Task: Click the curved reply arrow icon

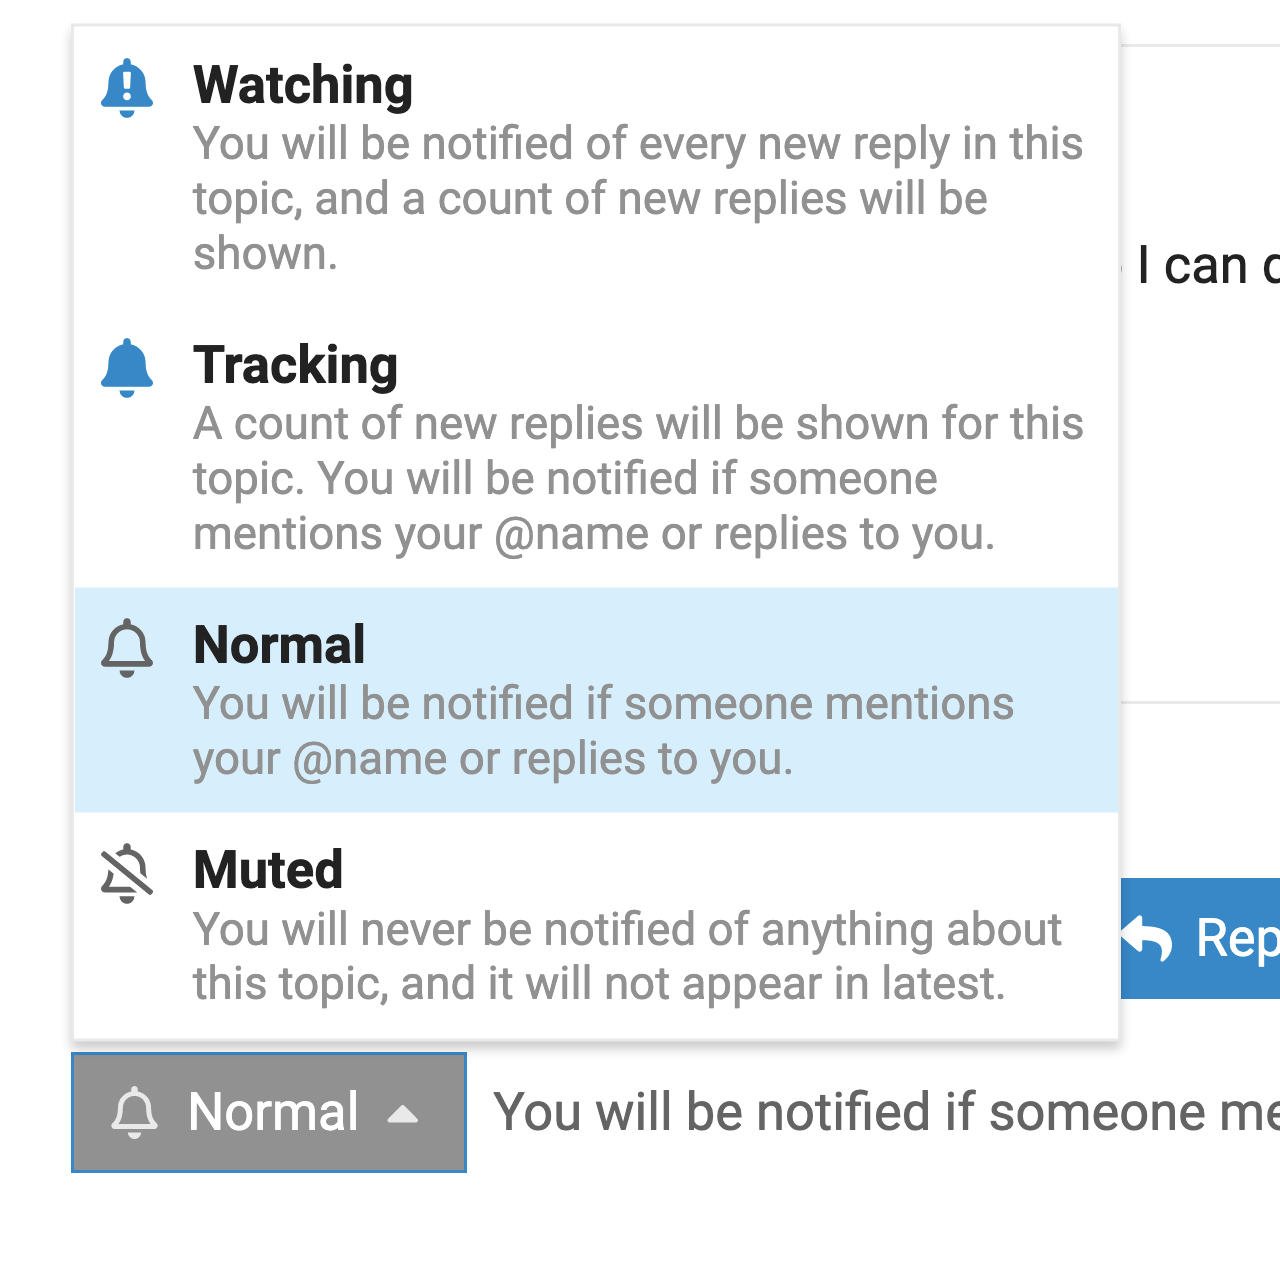Action: click(x=1147, y=938)
